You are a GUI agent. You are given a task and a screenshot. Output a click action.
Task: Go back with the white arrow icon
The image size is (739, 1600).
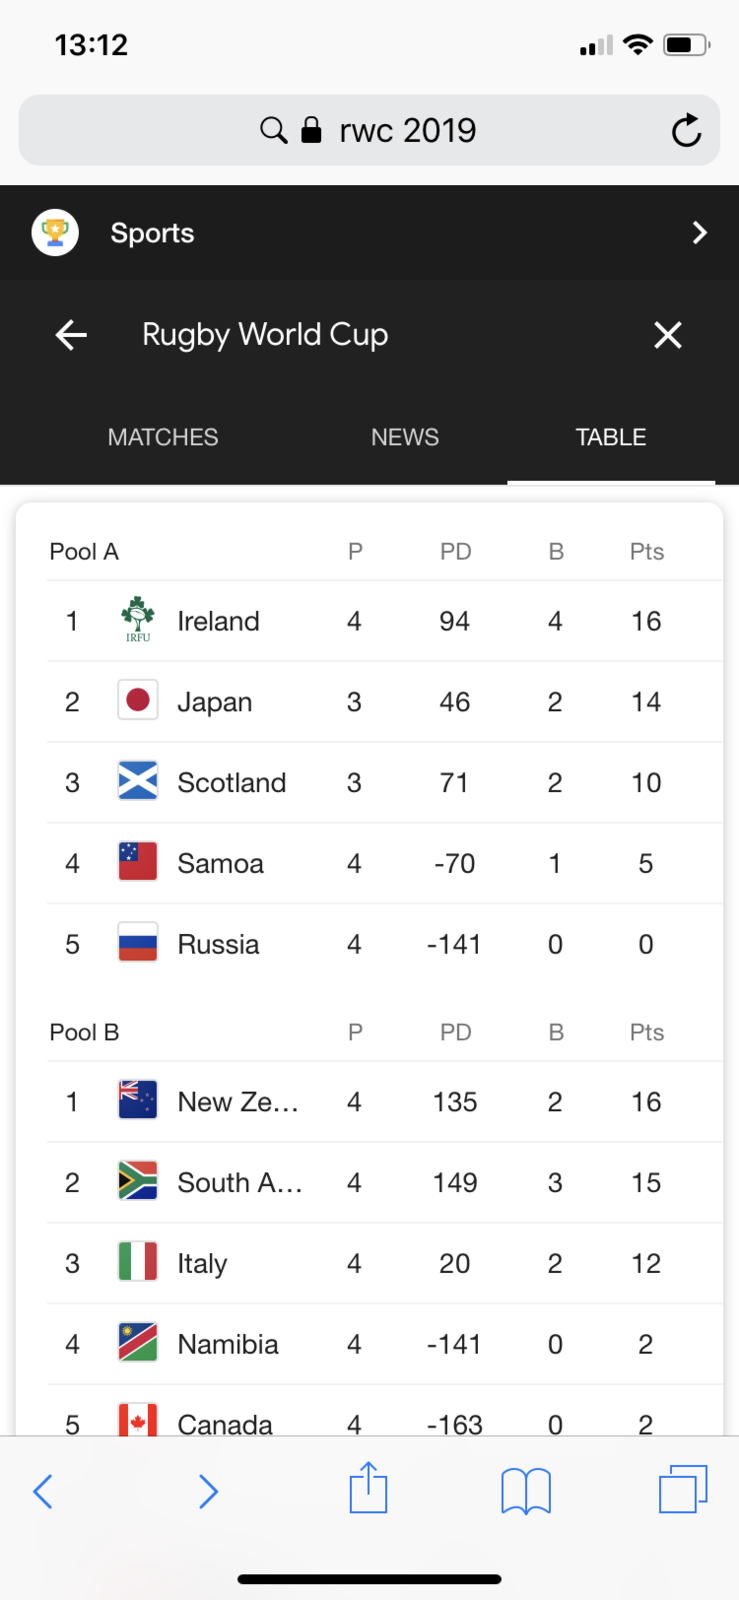click(71, 335)
